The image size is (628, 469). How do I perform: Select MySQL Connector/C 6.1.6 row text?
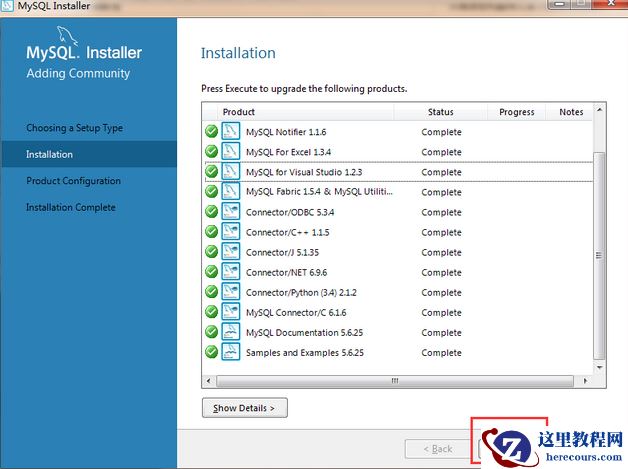click(296, 312)
